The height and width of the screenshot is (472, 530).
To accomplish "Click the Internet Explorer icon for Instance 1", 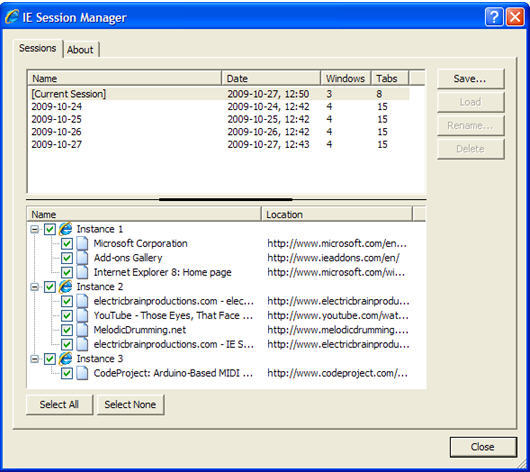I will click(x=66, y=229).
